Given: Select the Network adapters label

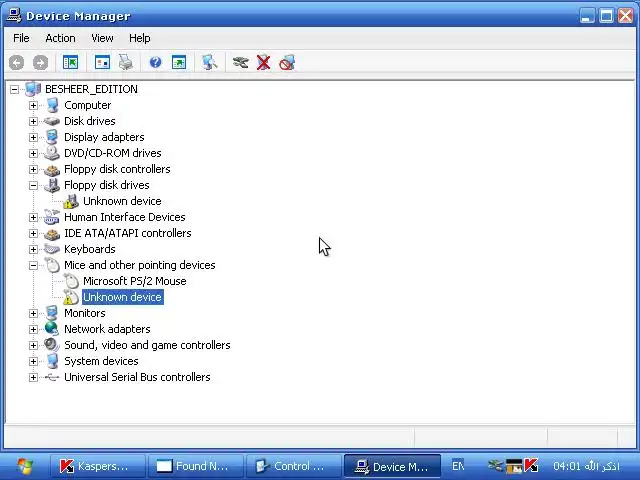Looking at the screenshot, I should click(107, 329).
